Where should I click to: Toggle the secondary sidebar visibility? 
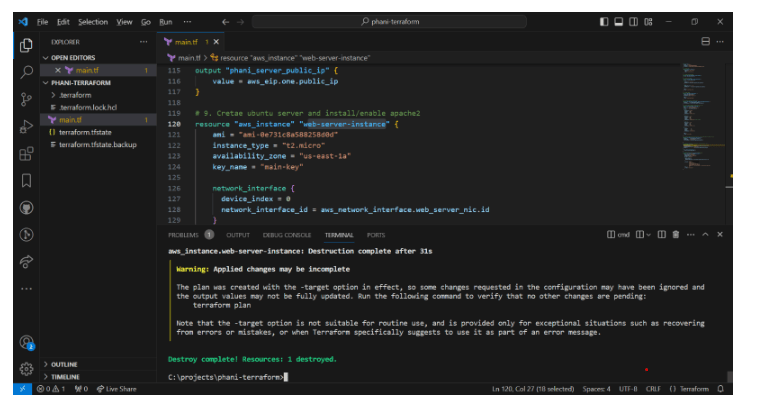point(632,21)
